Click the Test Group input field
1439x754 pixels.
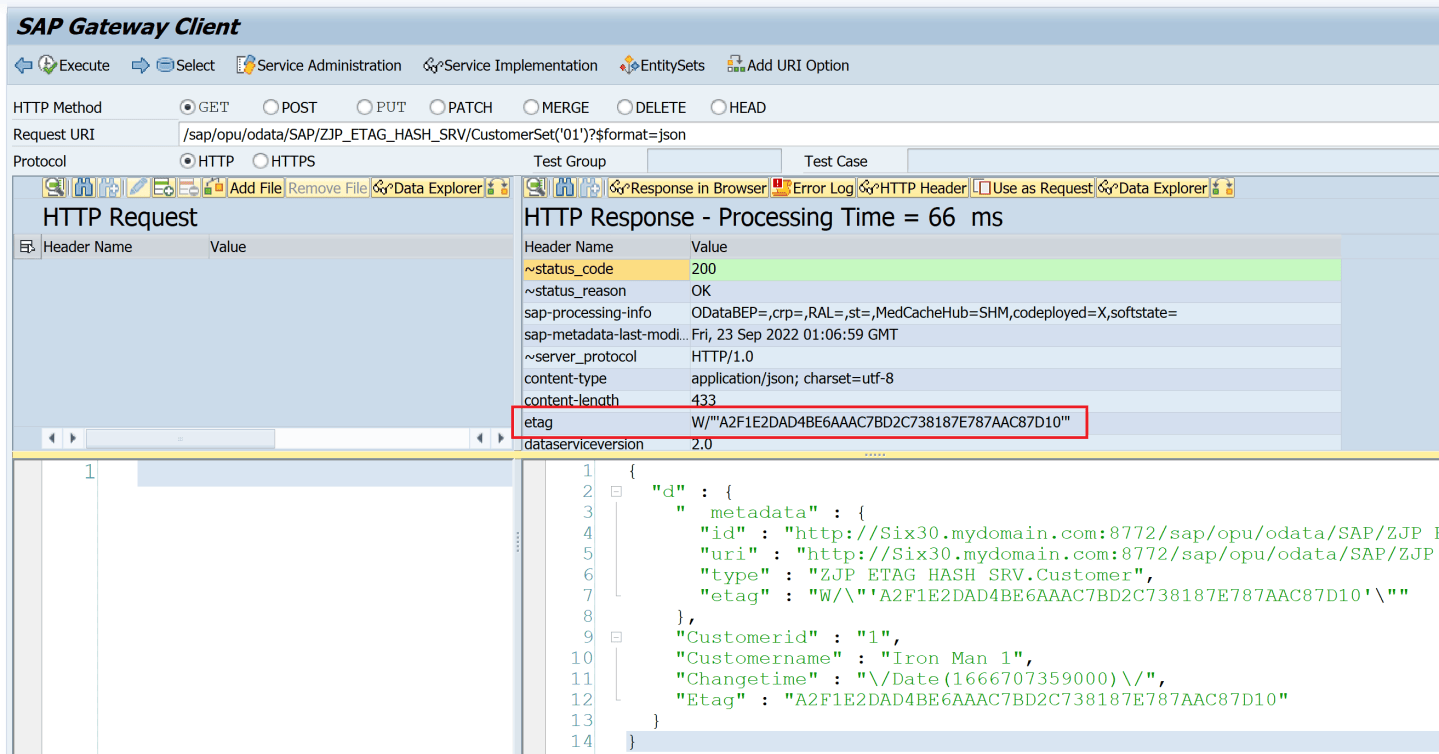pos(714,161)
